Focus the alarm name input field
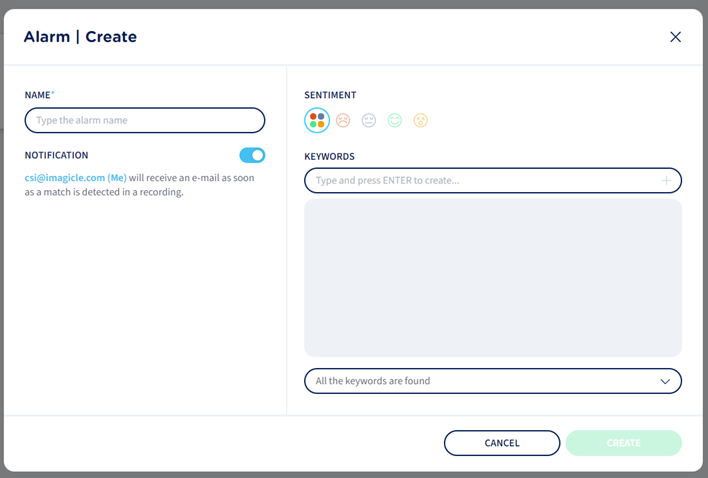708x478 pixels. coord(145,120)
